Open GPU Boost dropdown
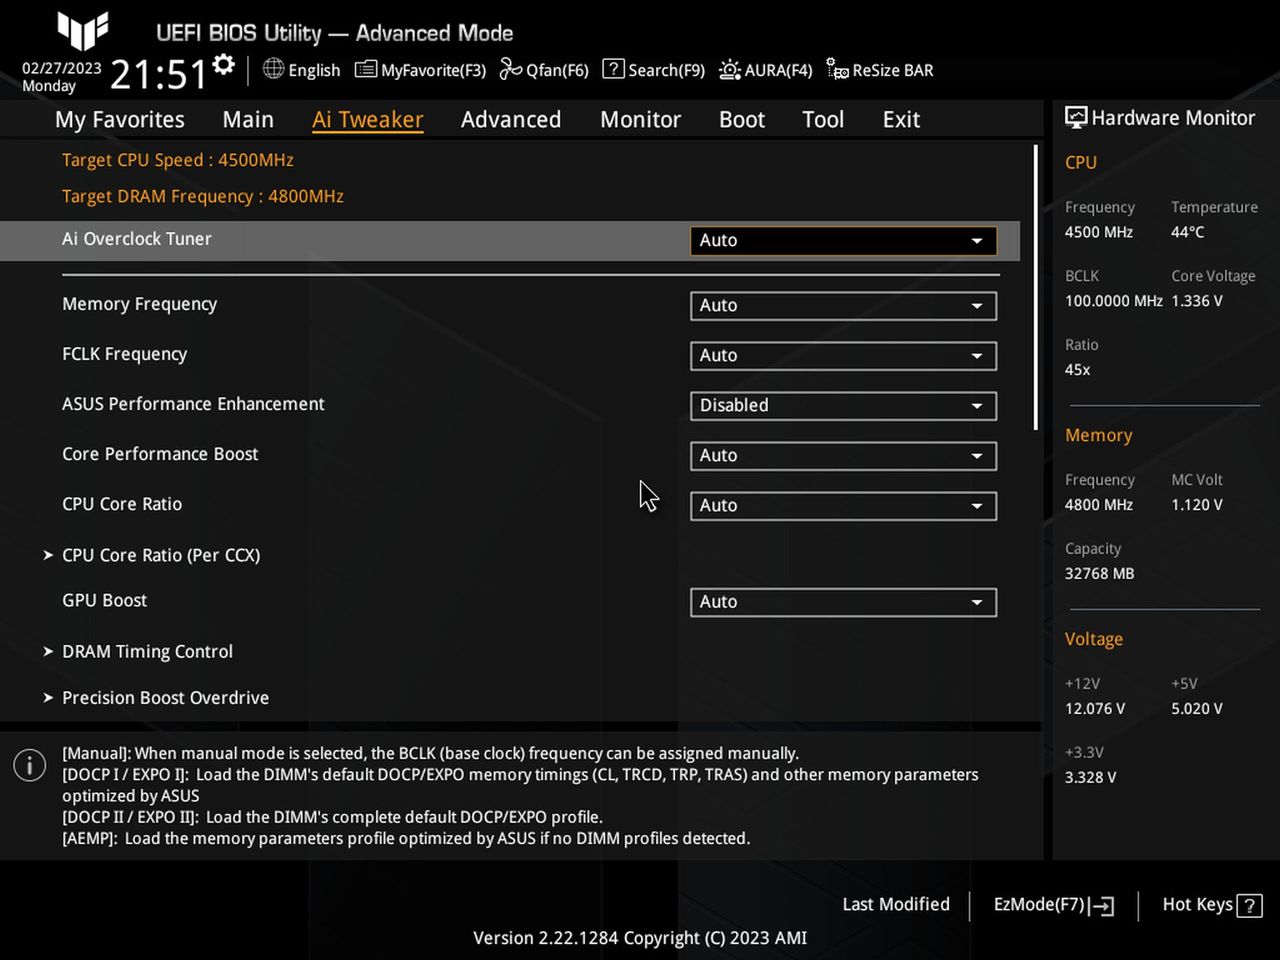Screen dimensions: 1280x960 tap(843, 601)
